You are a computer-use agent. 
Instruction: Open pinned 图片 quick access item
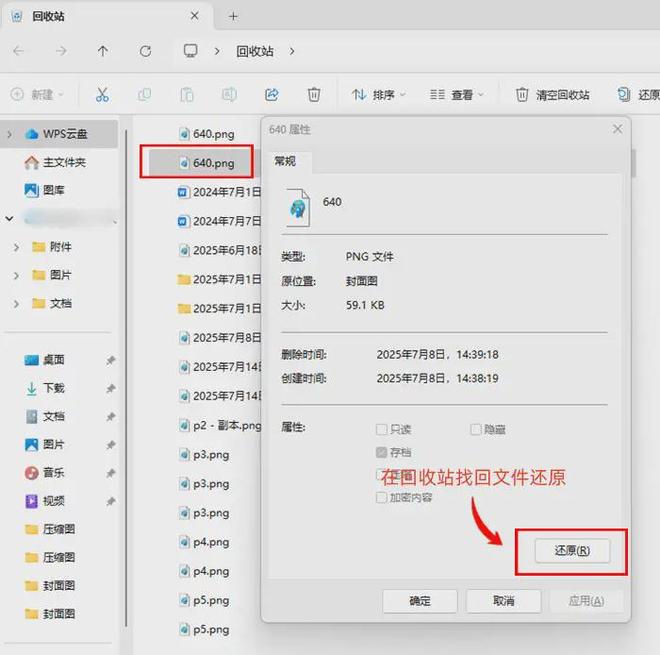point(45,445)
